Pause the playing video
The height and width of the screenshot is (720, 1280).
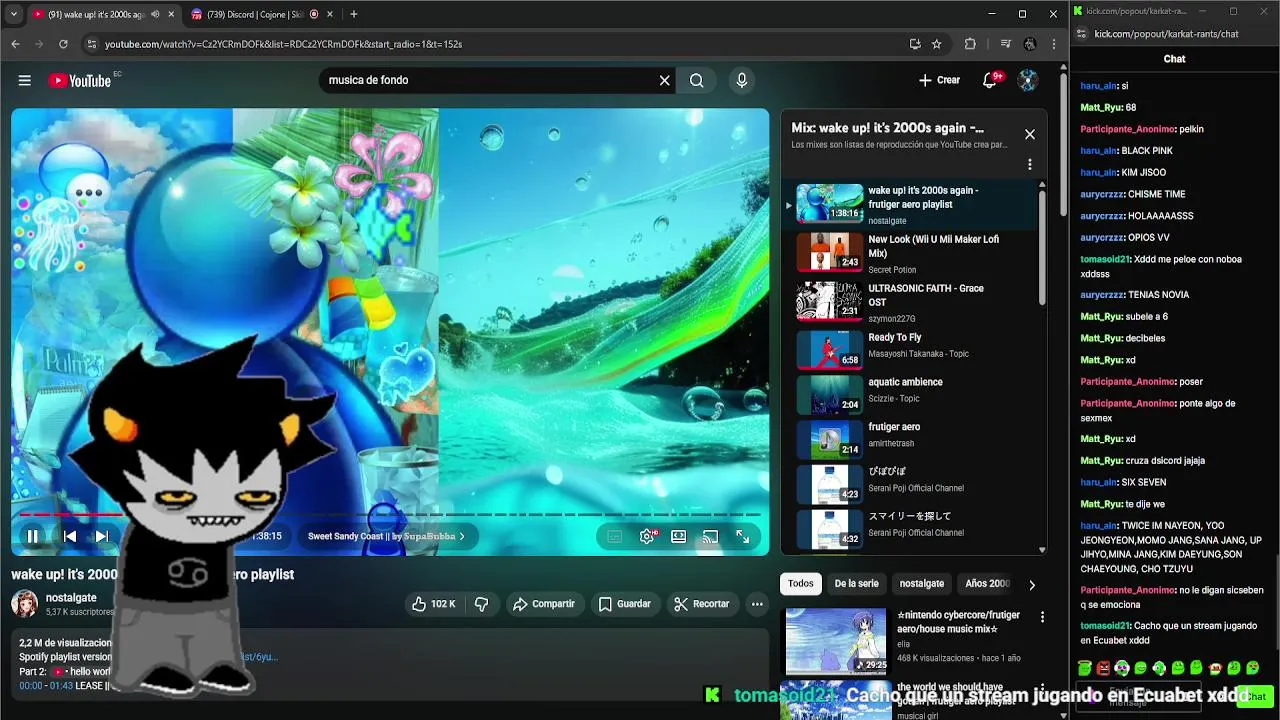point(32,536)
